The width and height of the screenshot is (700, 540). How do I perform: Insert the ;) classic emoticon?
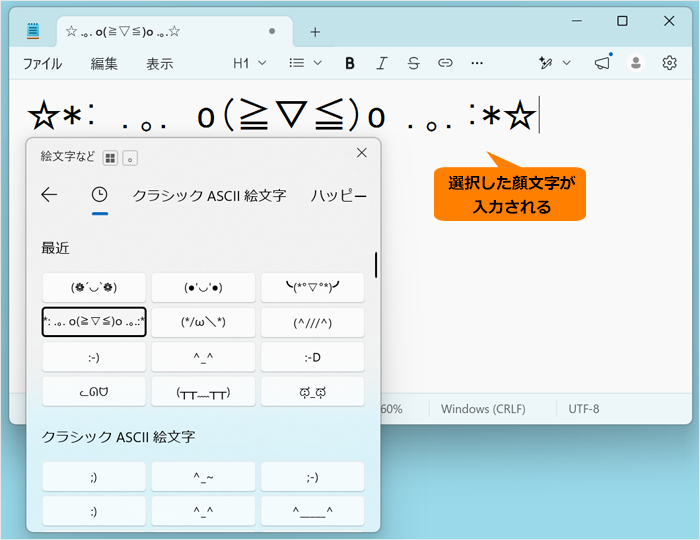point(94,477)
